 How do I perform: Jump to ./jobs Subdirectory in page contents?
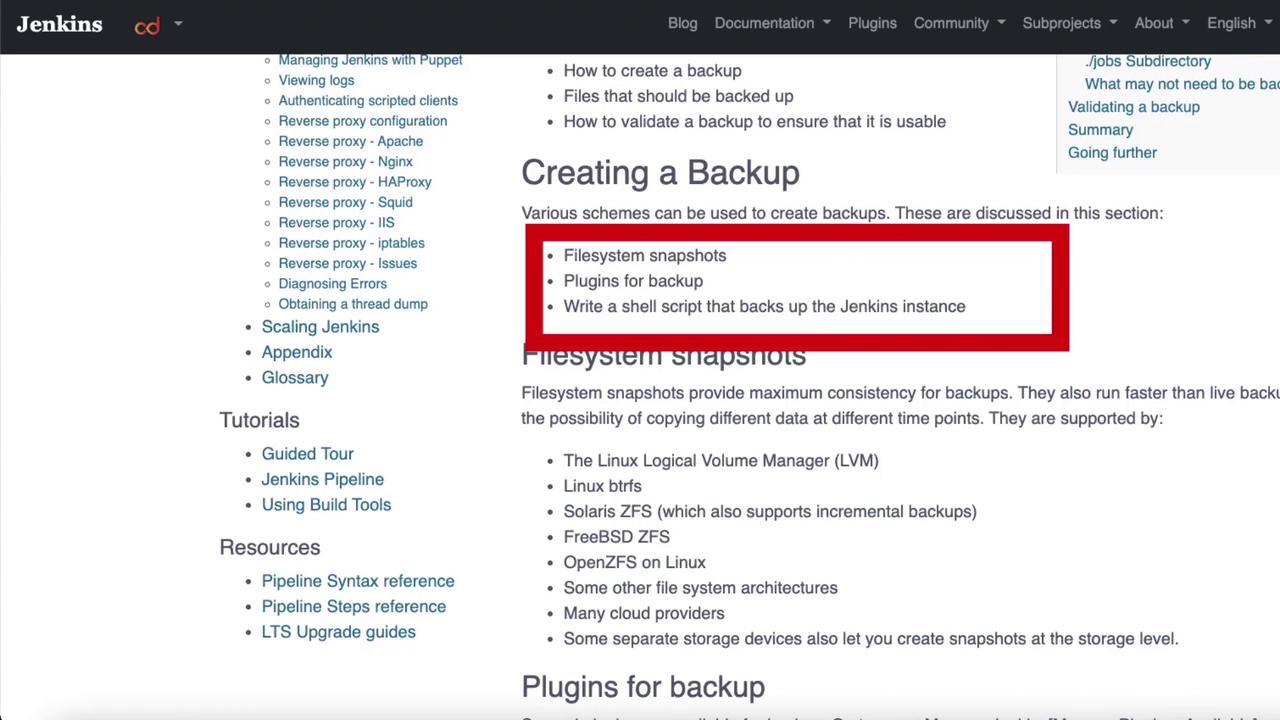[x=1148, y=61]
